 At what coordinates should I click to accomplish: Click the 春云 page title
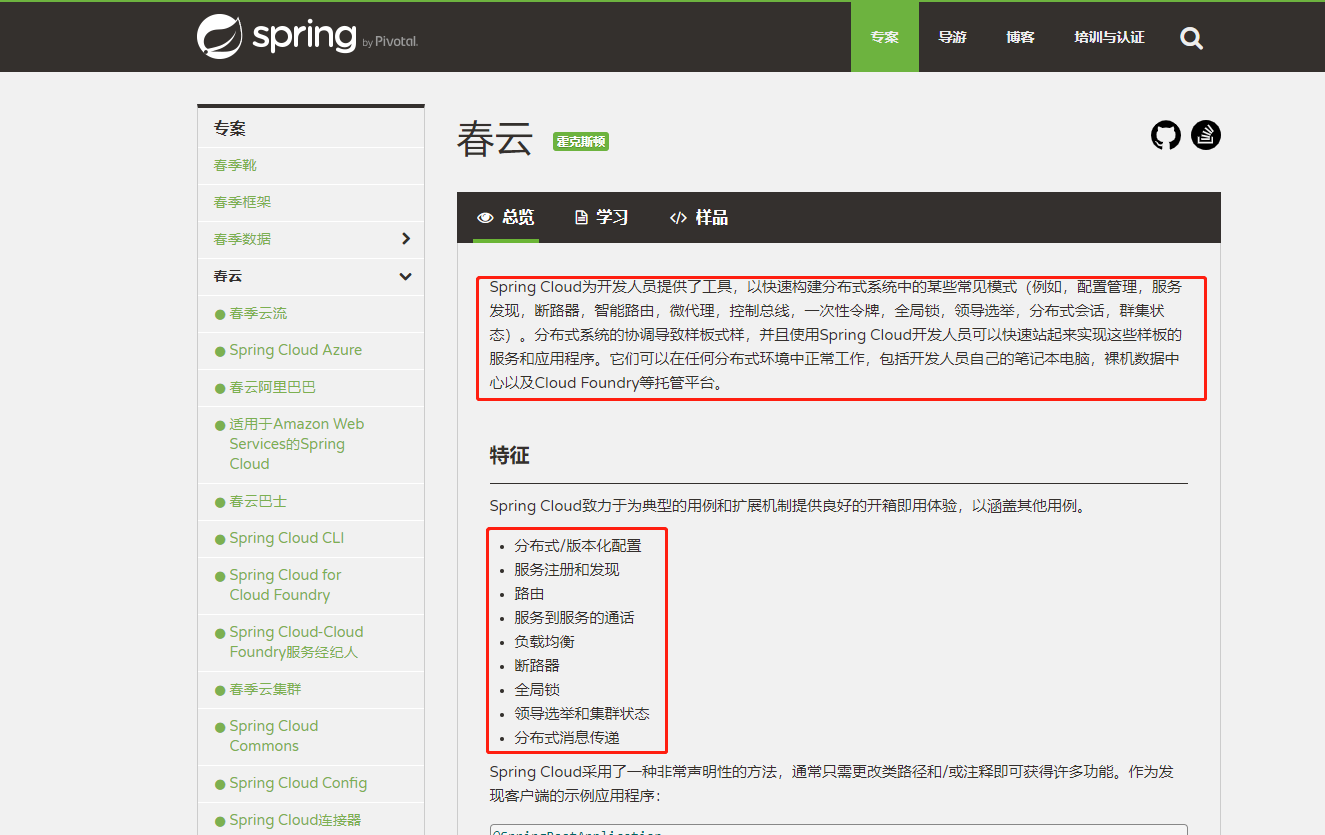coord(495,139)
